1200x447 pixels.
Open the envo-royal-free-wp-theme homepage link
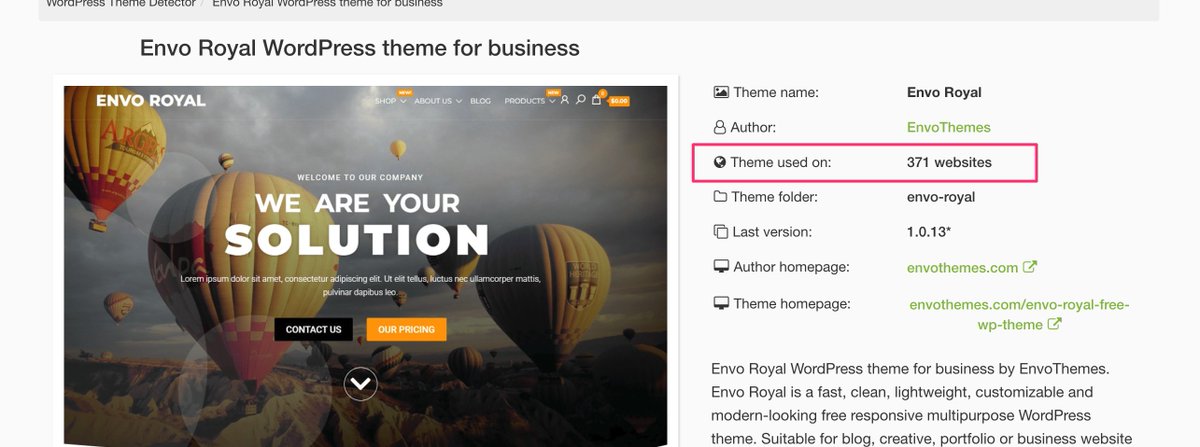tap(1019, 314)
